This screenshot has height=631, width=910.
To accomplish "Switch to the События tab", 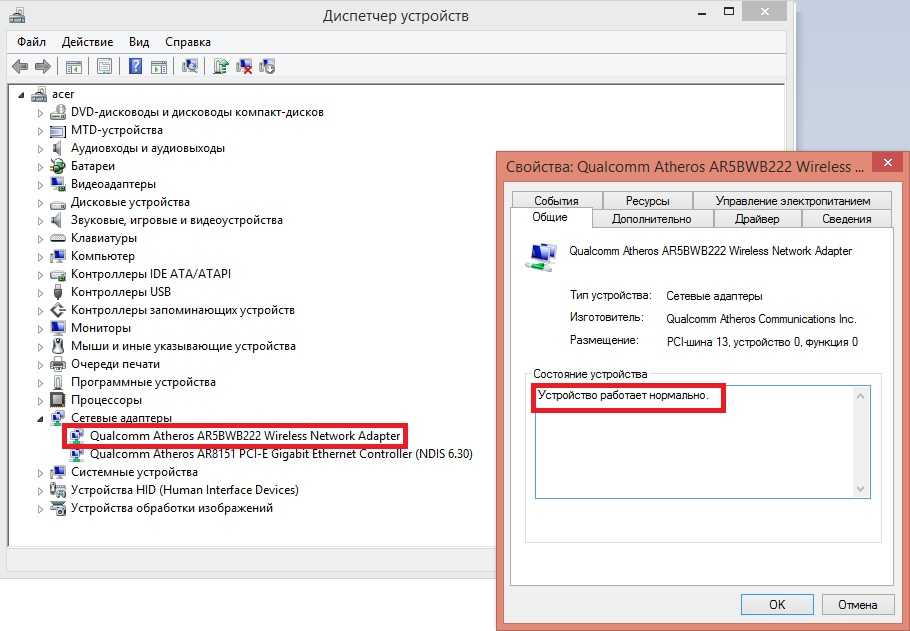I will click(557, 200).
